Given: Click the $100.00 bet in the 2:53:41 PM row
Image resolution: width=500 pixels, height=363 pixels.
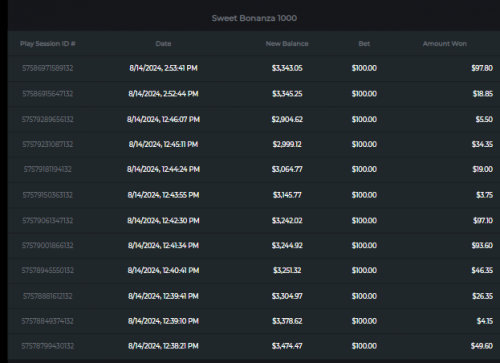Looking at the screenshot, I should click(x=364, y=68).
